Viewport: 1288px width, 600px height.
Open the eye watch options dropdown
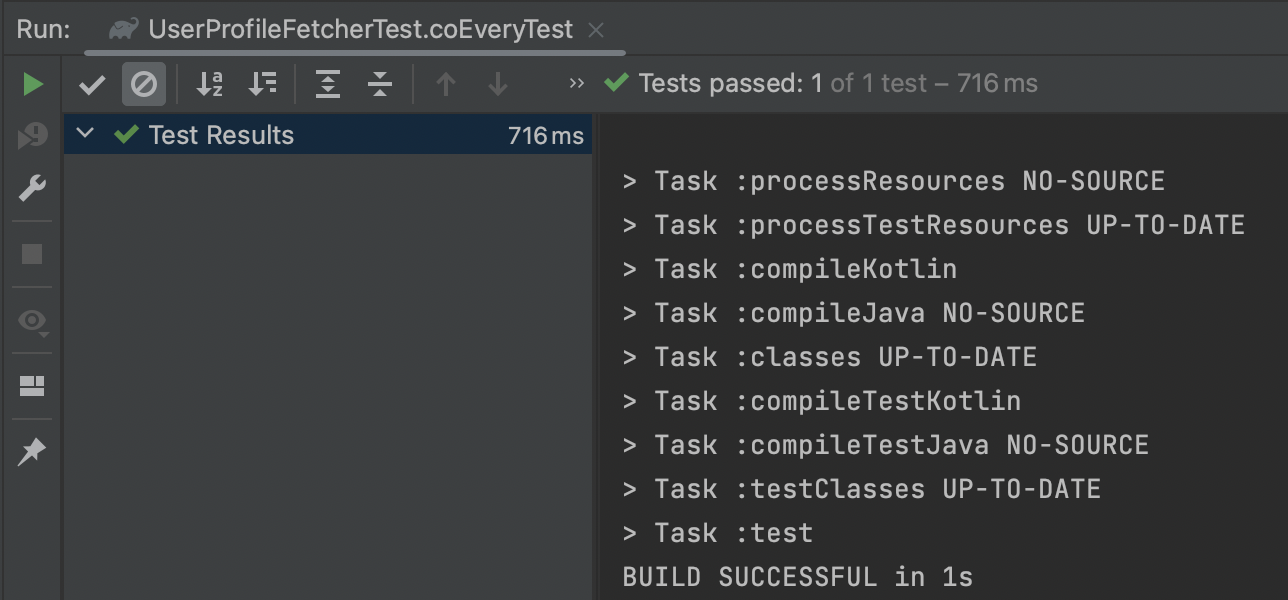point(33,321)
